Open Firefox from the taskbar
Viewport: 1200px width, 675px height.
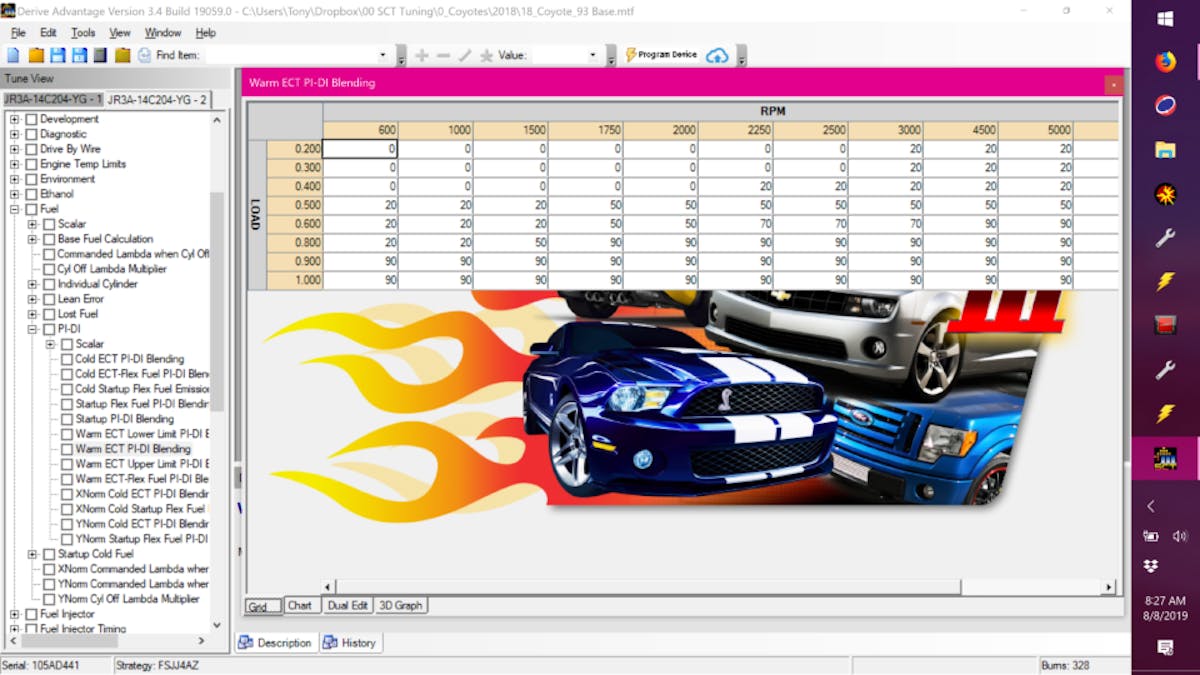pyautogui.click(x=1165, y=61)
